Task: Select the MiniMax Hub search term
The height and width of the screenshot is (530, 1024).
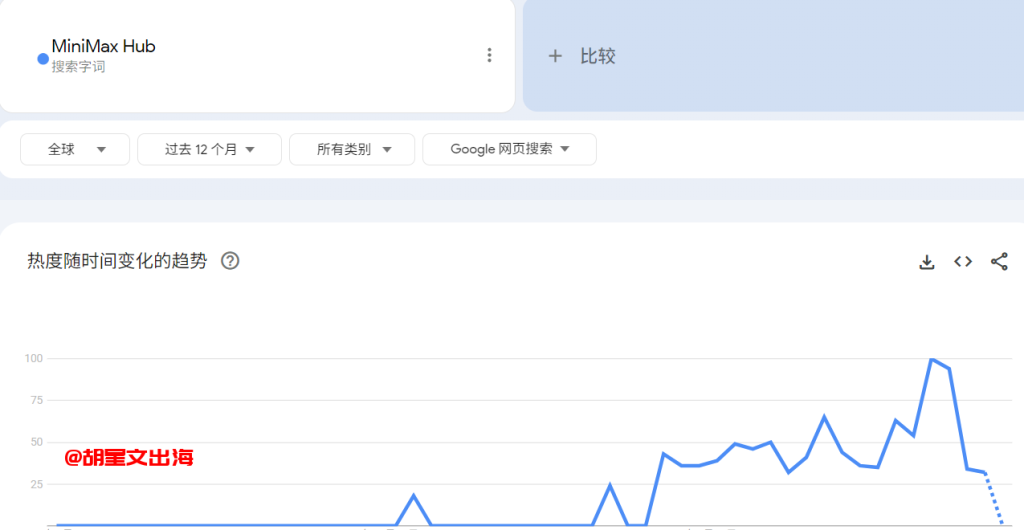Action: [103, 46]
